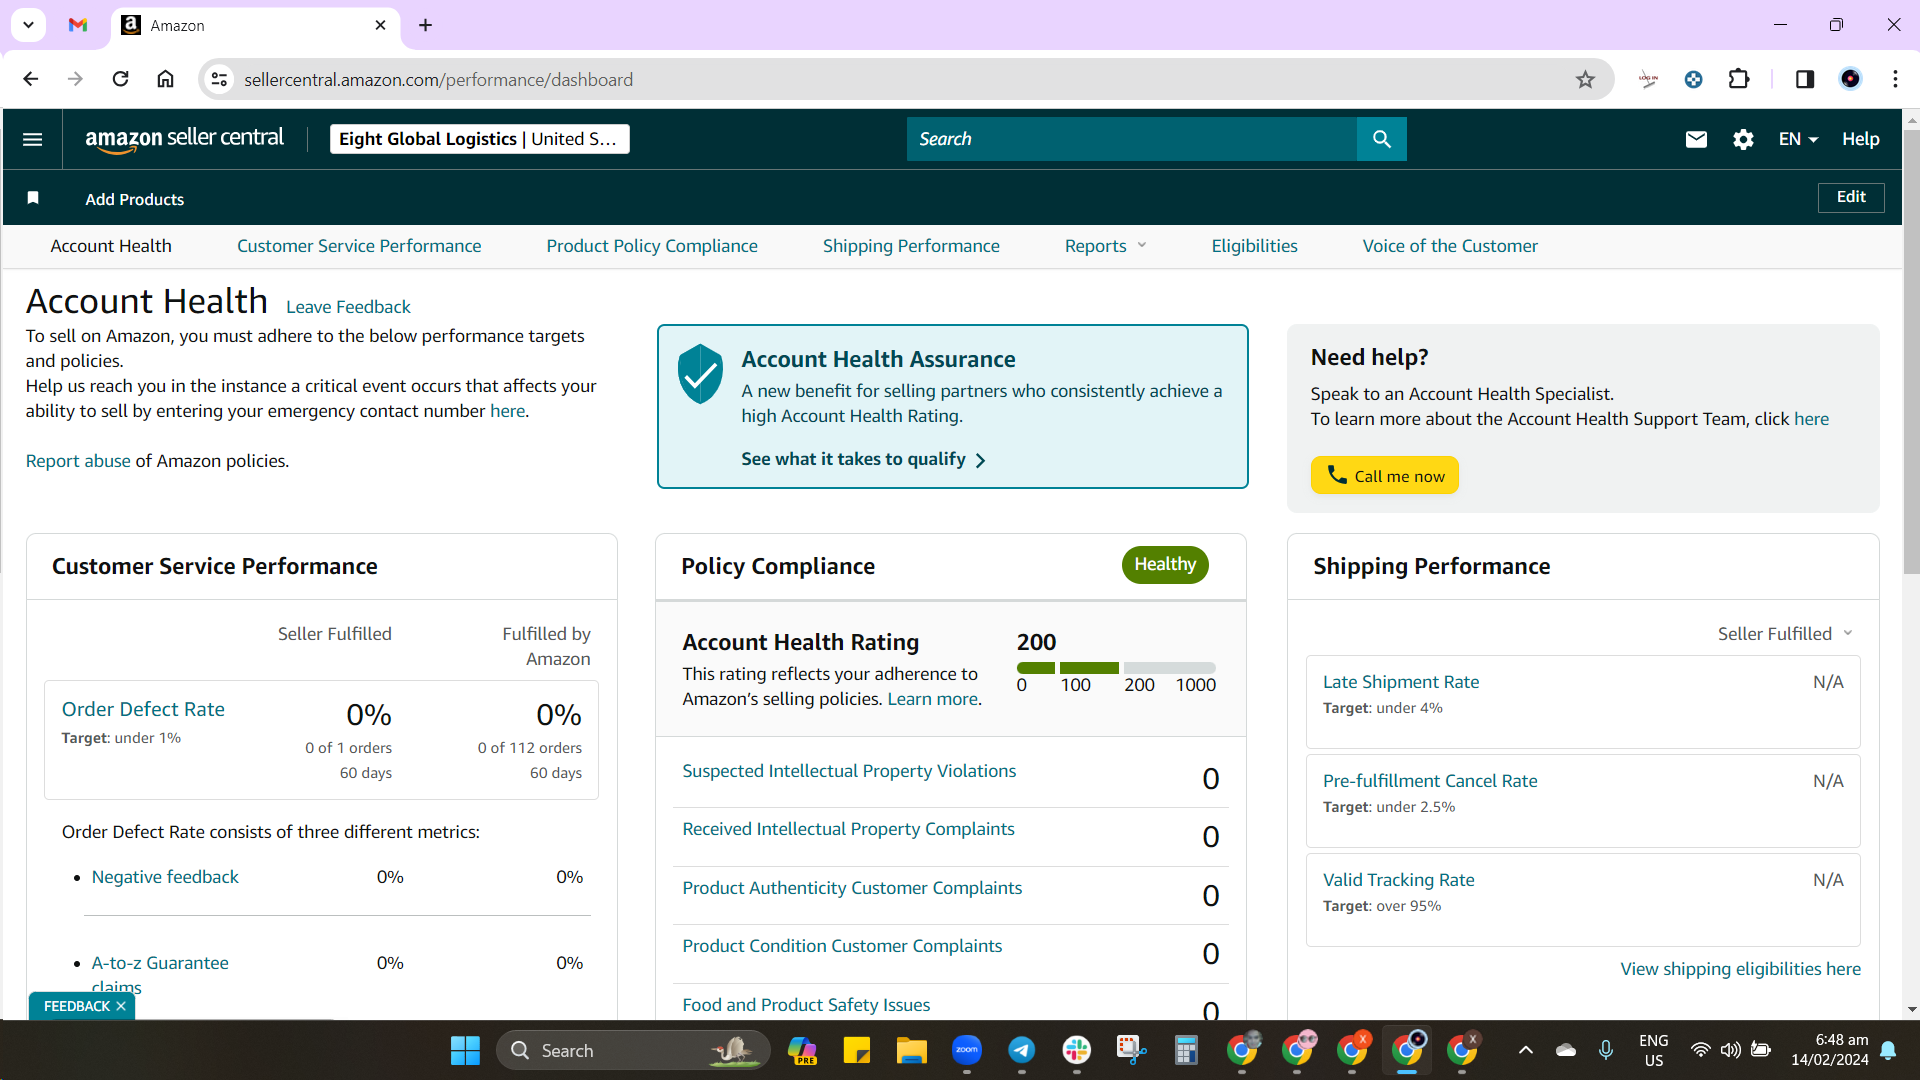This screenshot has width=1920, height=1080.
Task: Open the Pre-fulfillment Cancel Rate link
Action: 1430,781
